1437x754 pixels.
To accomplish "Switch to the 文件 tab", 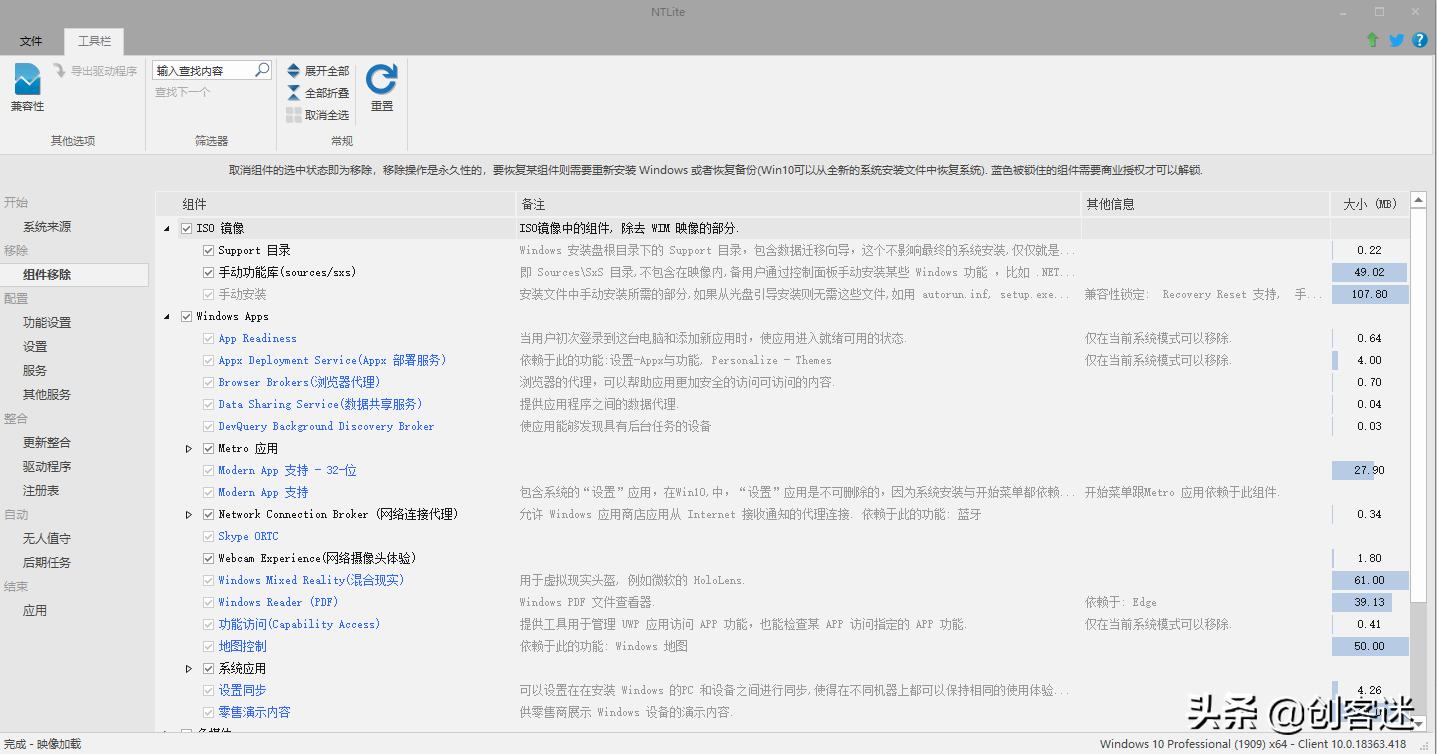I will 31,41.
